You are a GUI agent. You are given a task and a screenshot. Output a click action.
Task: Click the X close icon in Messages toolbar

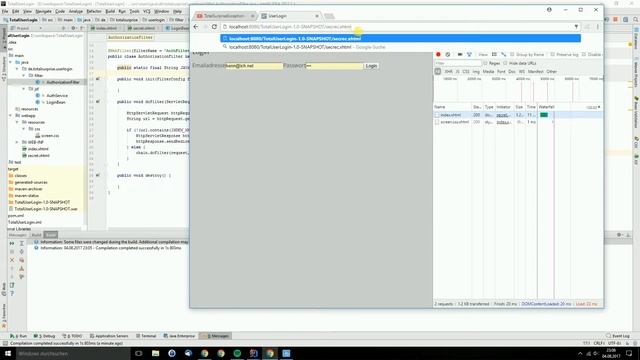[12, 260]
